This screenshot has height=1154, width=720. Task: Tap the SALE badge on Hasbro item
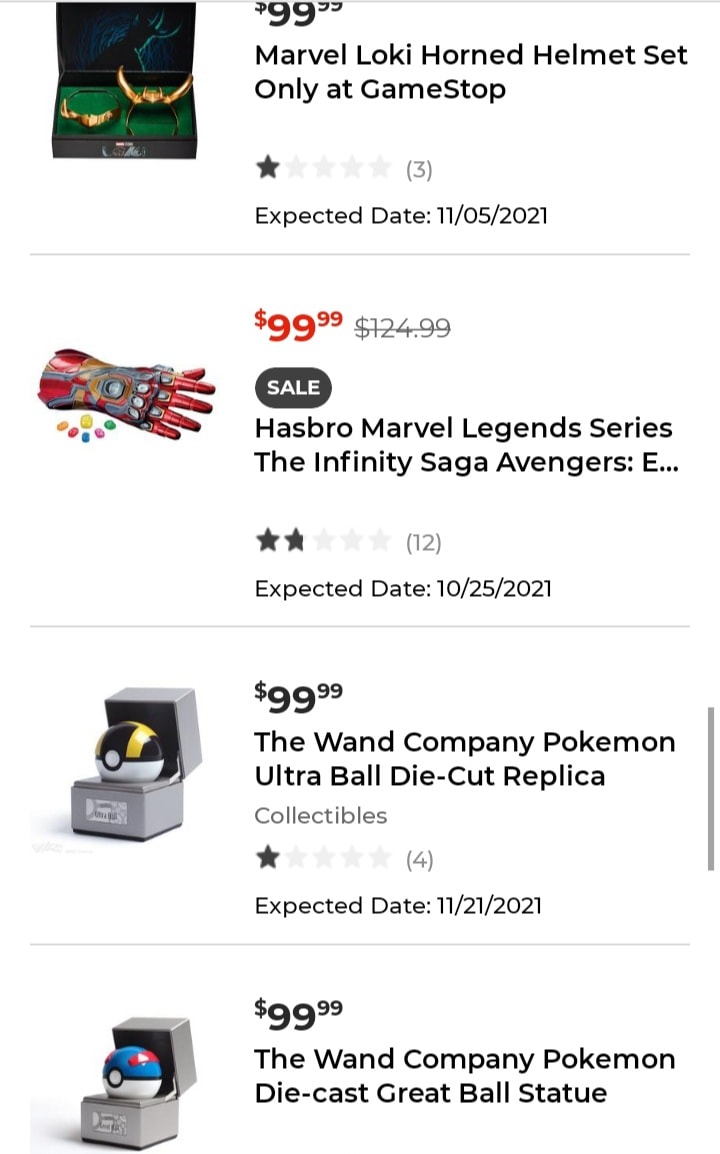pyautogui.click(x=293, y=387)
